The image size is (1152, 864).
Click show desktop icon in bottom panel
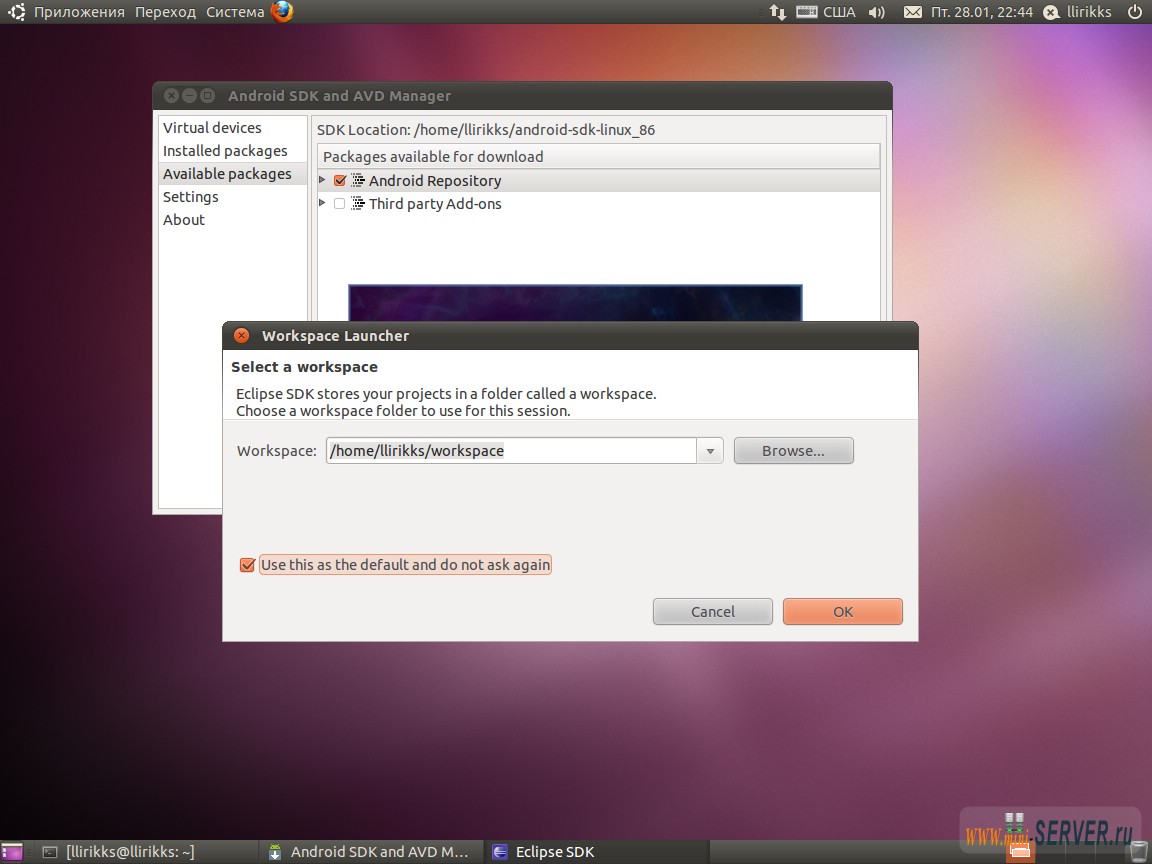click(12, 852)
